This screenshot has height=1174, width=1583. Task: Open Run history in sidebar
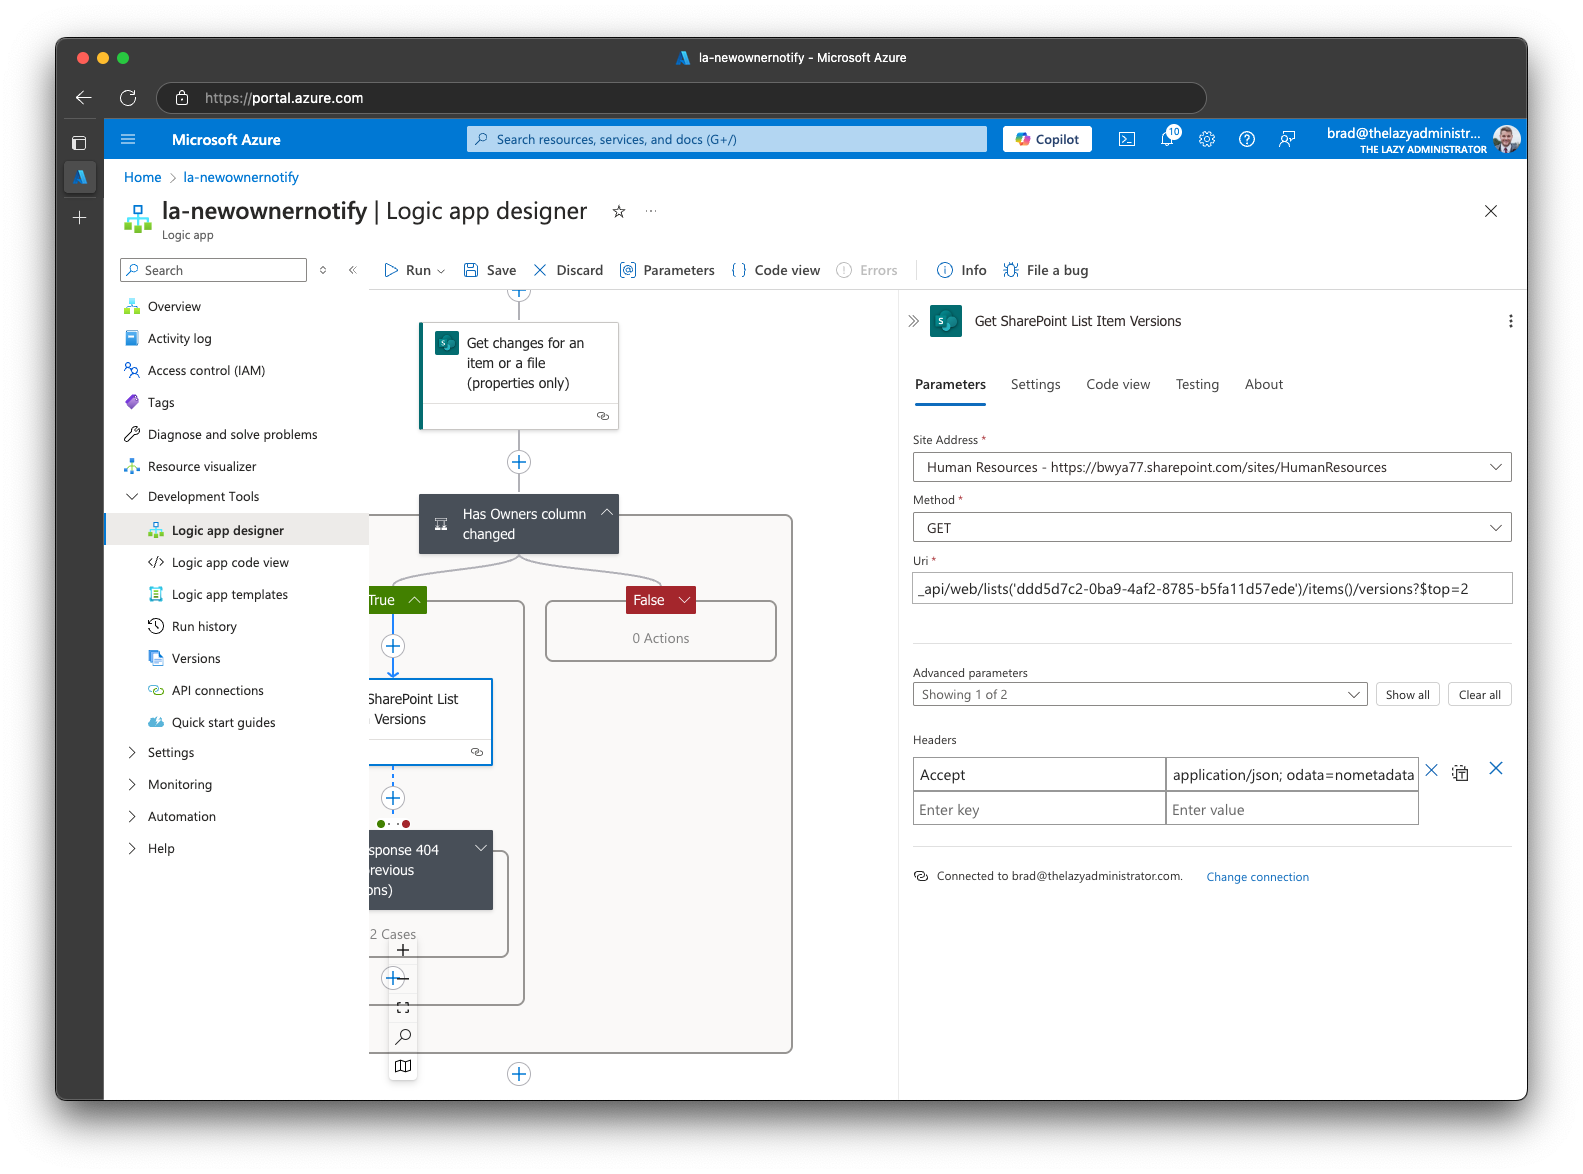click(x=204, y=627)
